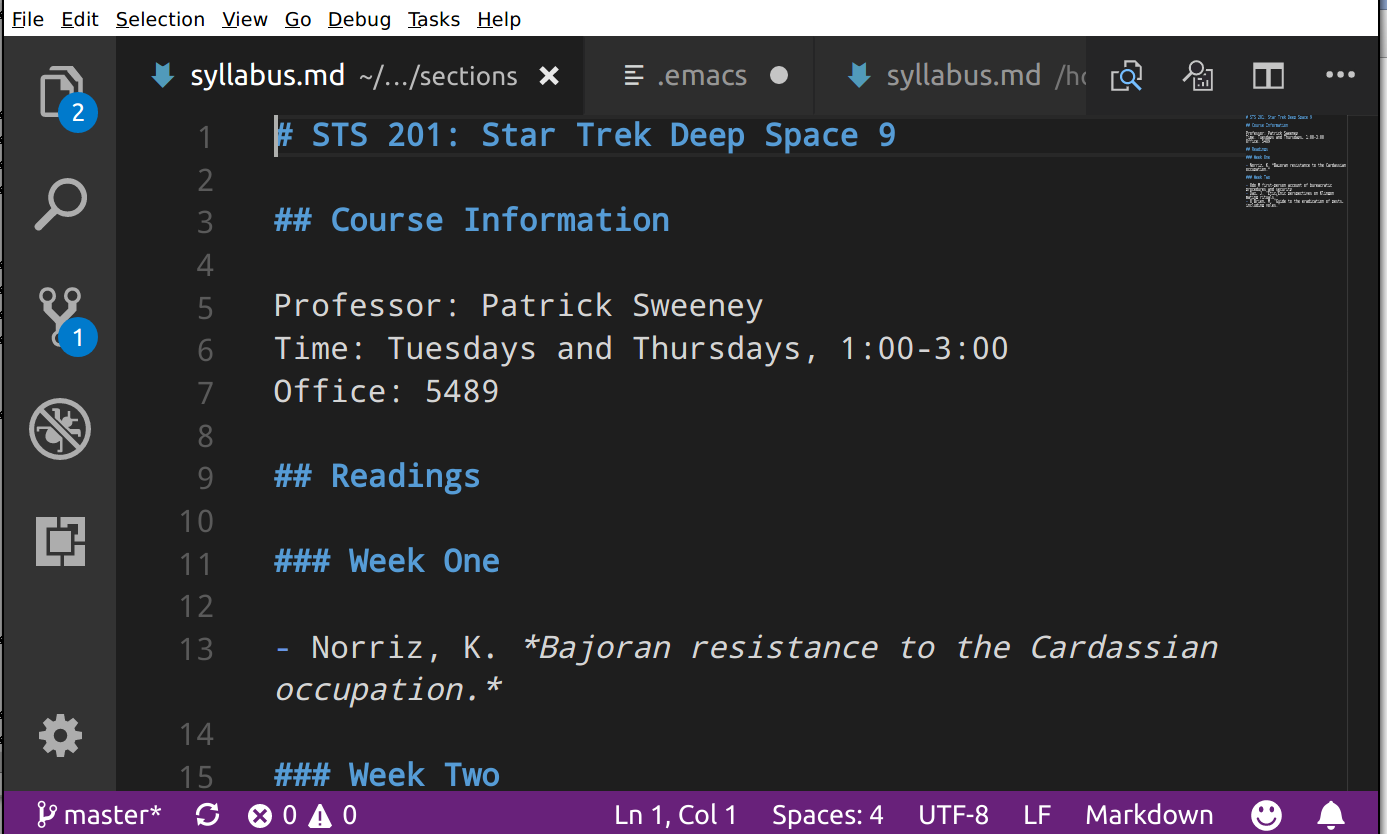This screenshot has height=834, width=1387.
Task: Click line number 12 in gutter
Action: click(196, 606)
